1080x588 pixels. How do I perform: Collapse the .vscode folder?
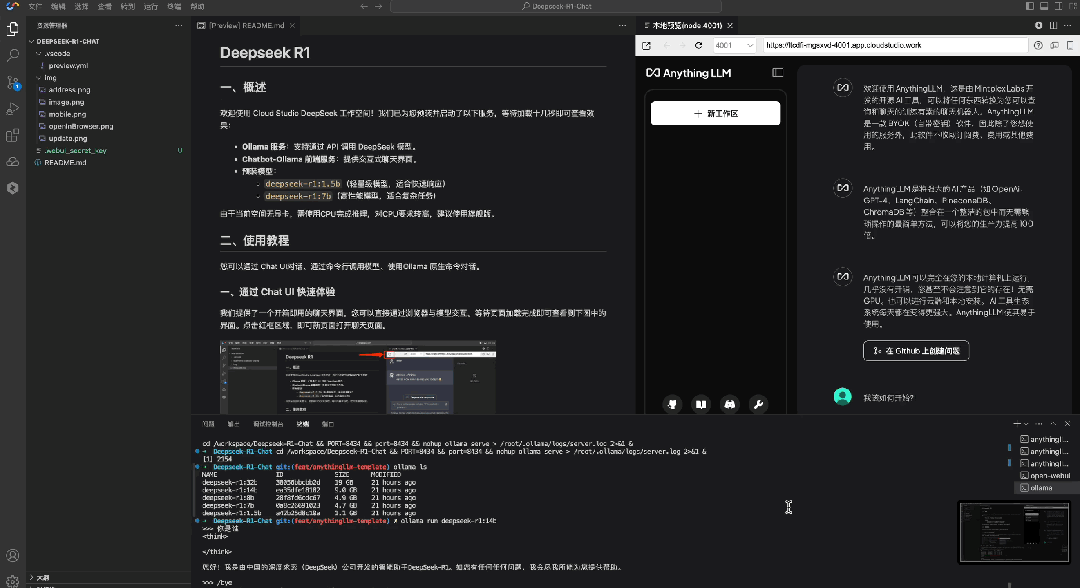point(56,53)
